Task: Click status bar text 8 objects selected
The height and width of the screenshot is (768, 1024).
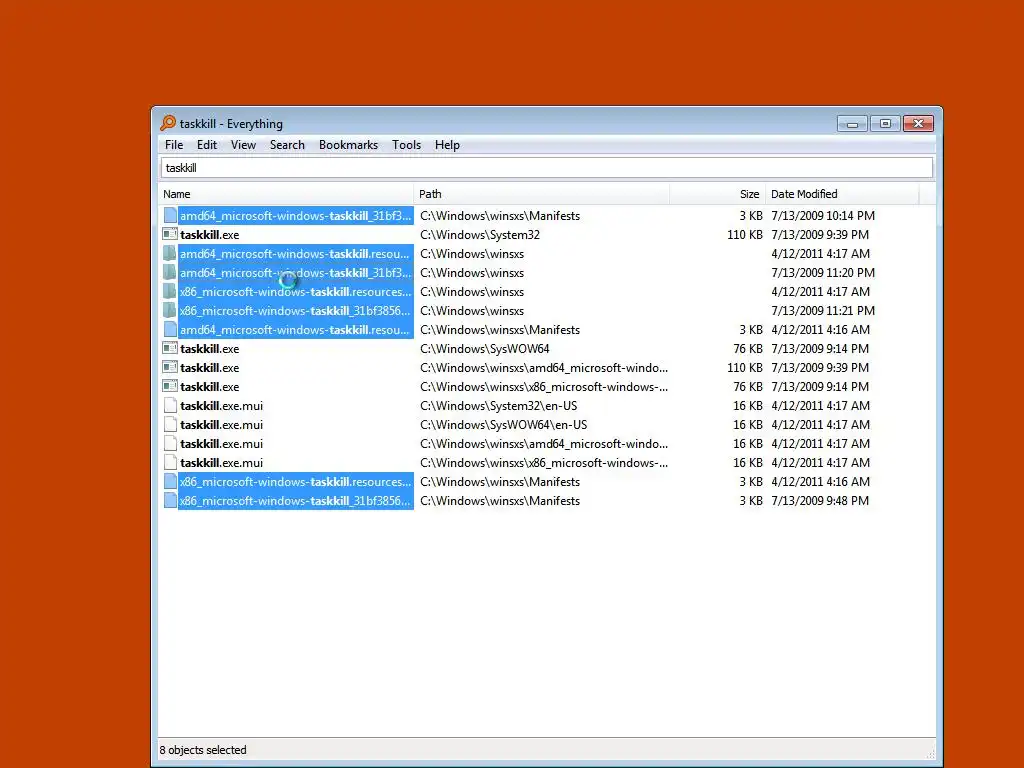Action: coord(203,750)
